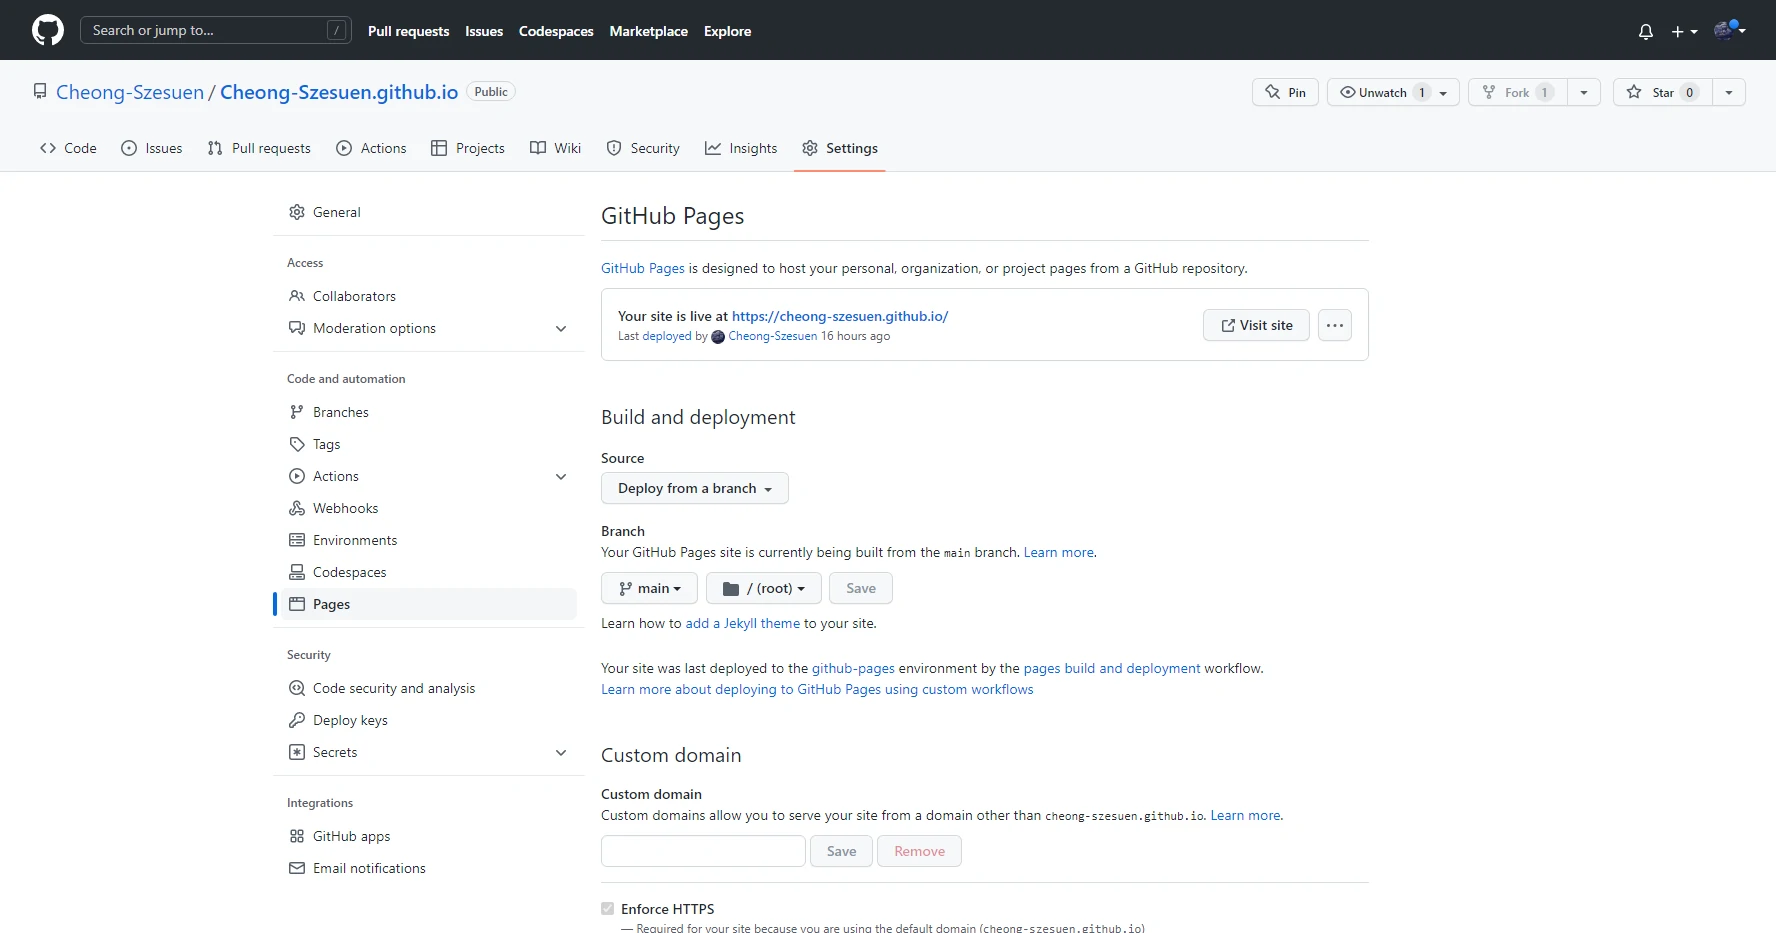Open the Deploy from a branch dropdown
Image resolution: width=1776 pixels, height=933 pixels.
point(694,488)
